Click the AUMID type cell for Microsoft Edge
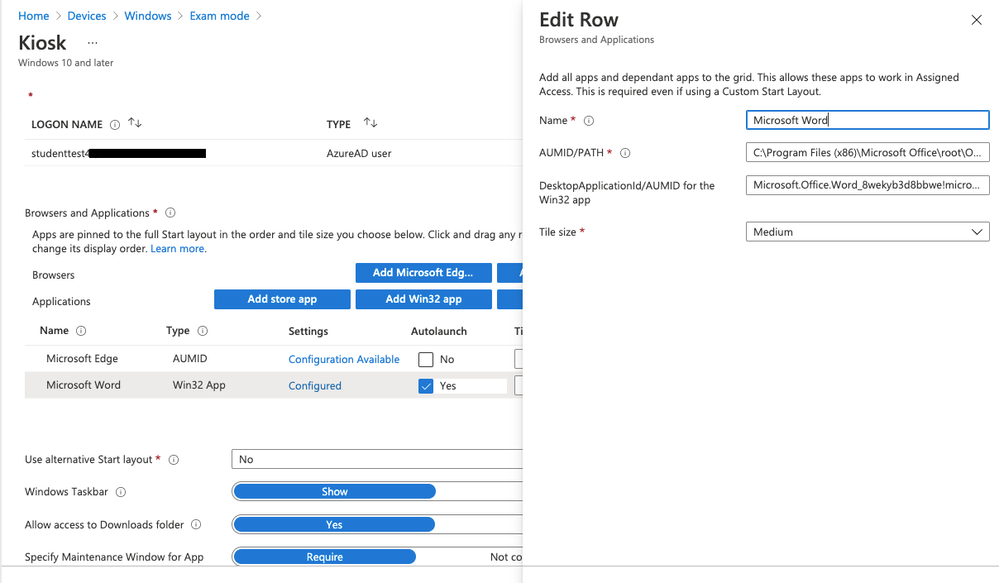The width and height of the screenshot is (999, 583). (190, 359)
